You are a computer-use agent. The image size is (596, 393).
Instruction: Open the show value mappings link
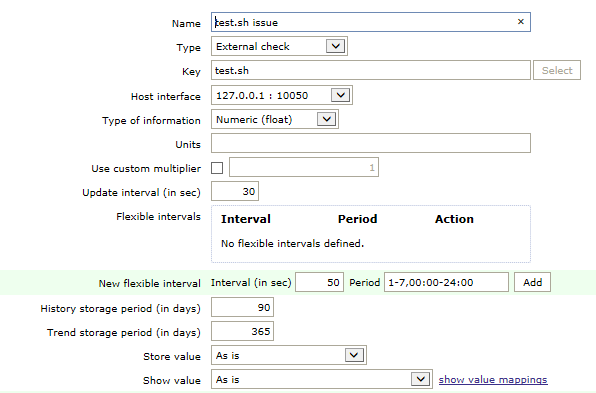click(493, 379)
